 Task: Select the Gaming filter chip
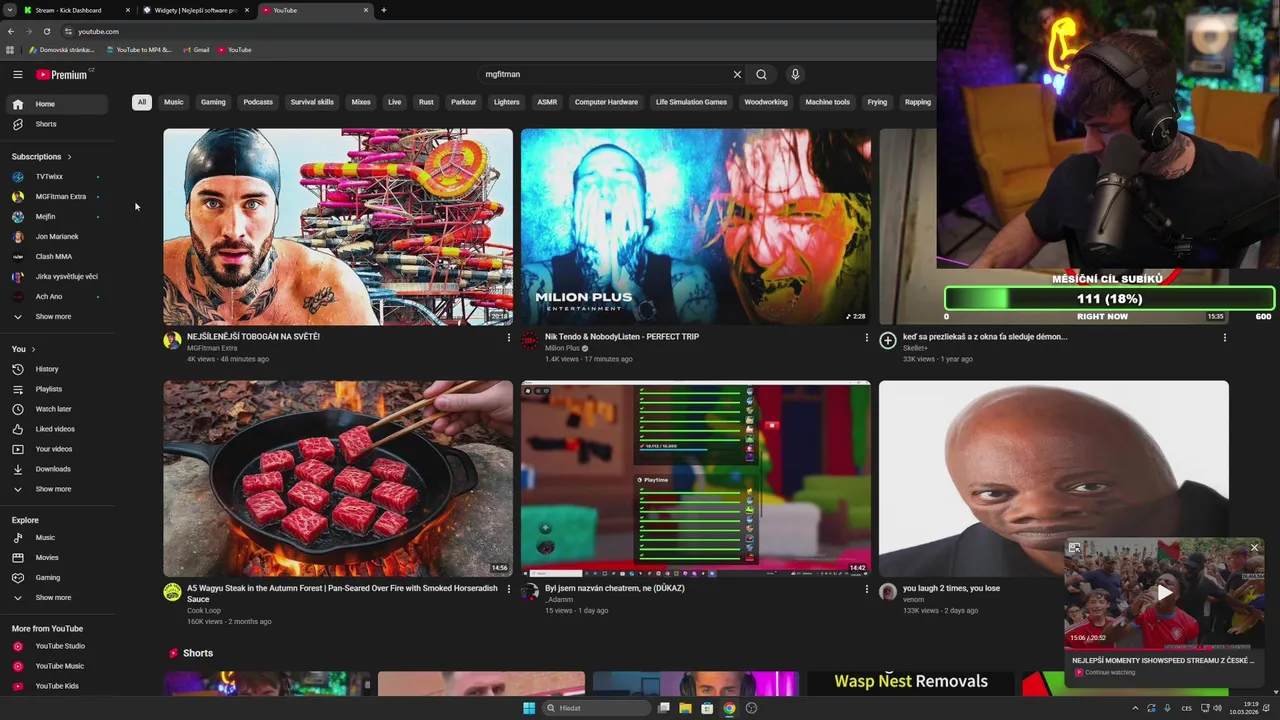pyautogui.click(x=213, y=102)
